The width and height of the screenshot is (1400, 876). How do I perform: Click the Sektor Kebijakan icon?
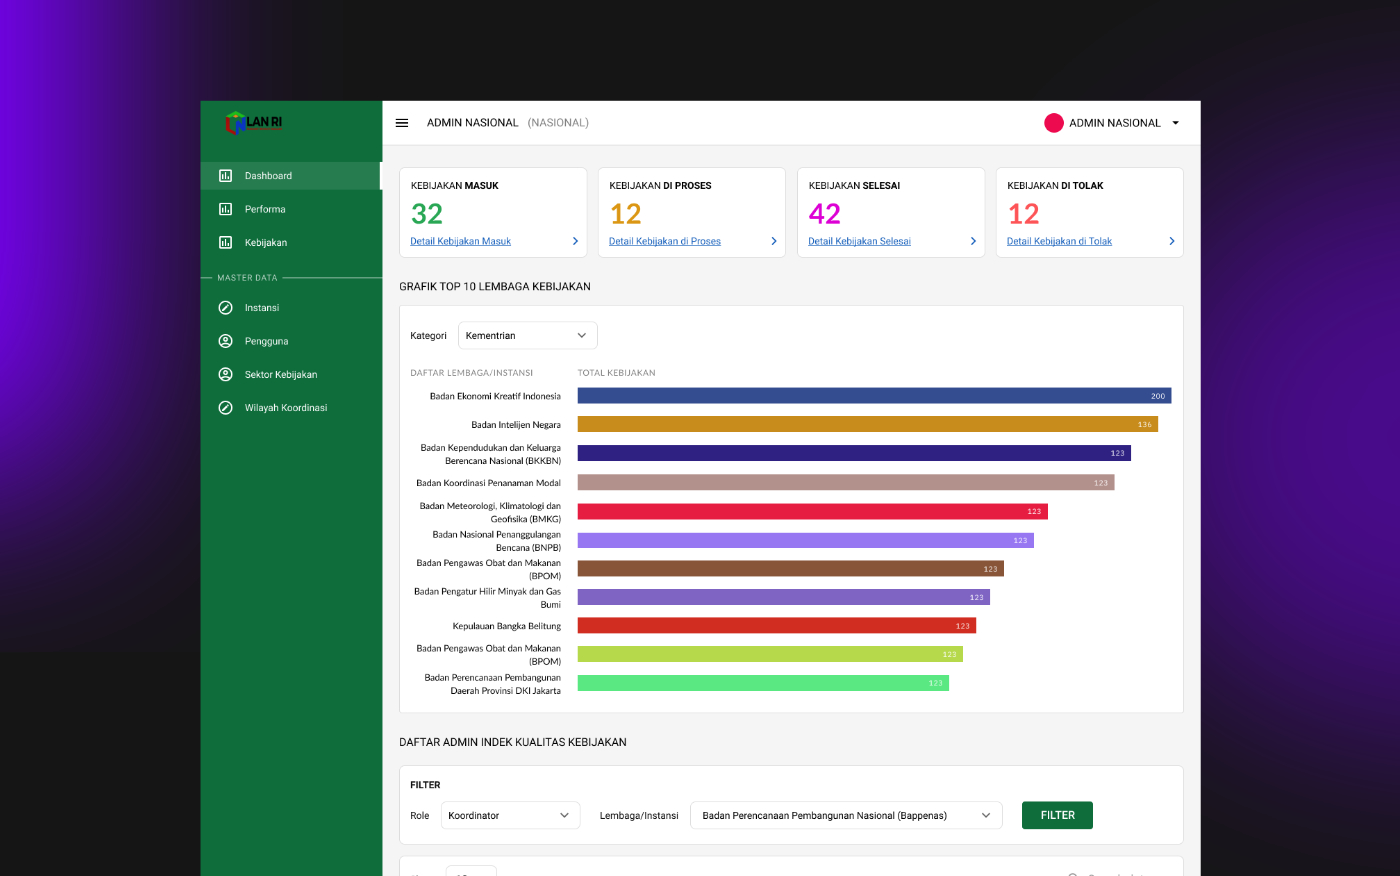pos(226,375)
